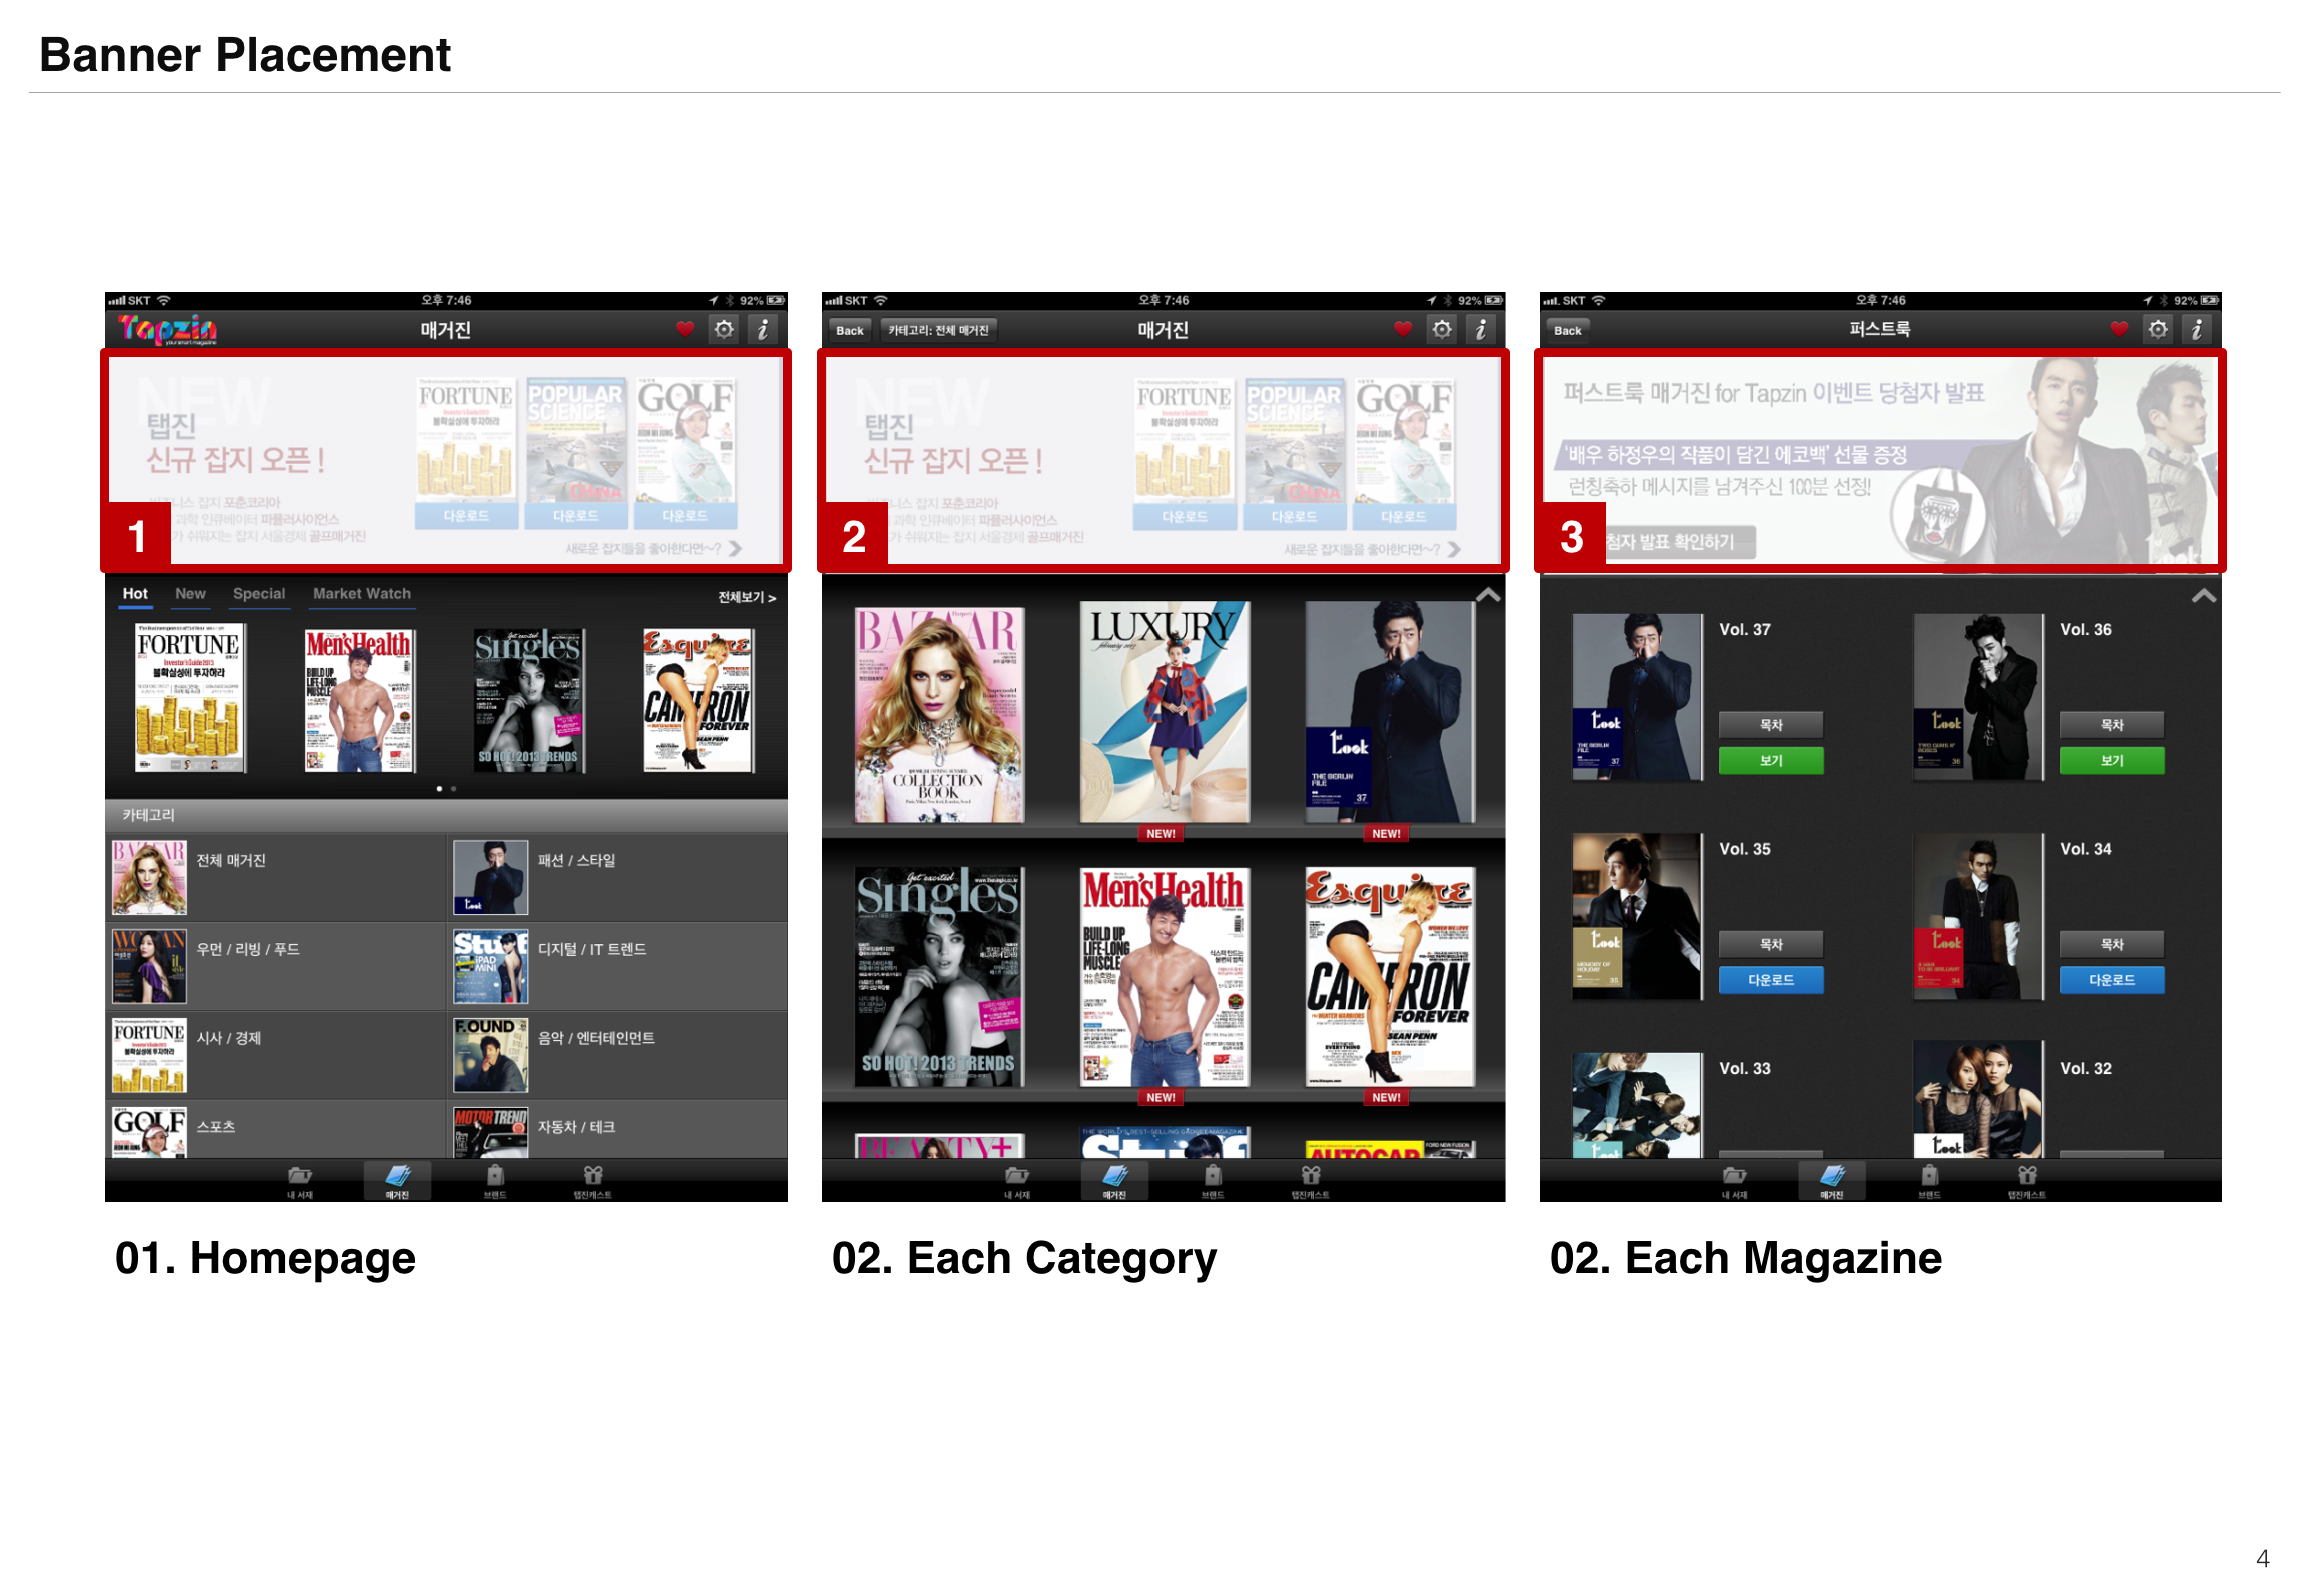Select the Hot tab
Viewport: 2308px width, 1594px height.
coord(135,594)
